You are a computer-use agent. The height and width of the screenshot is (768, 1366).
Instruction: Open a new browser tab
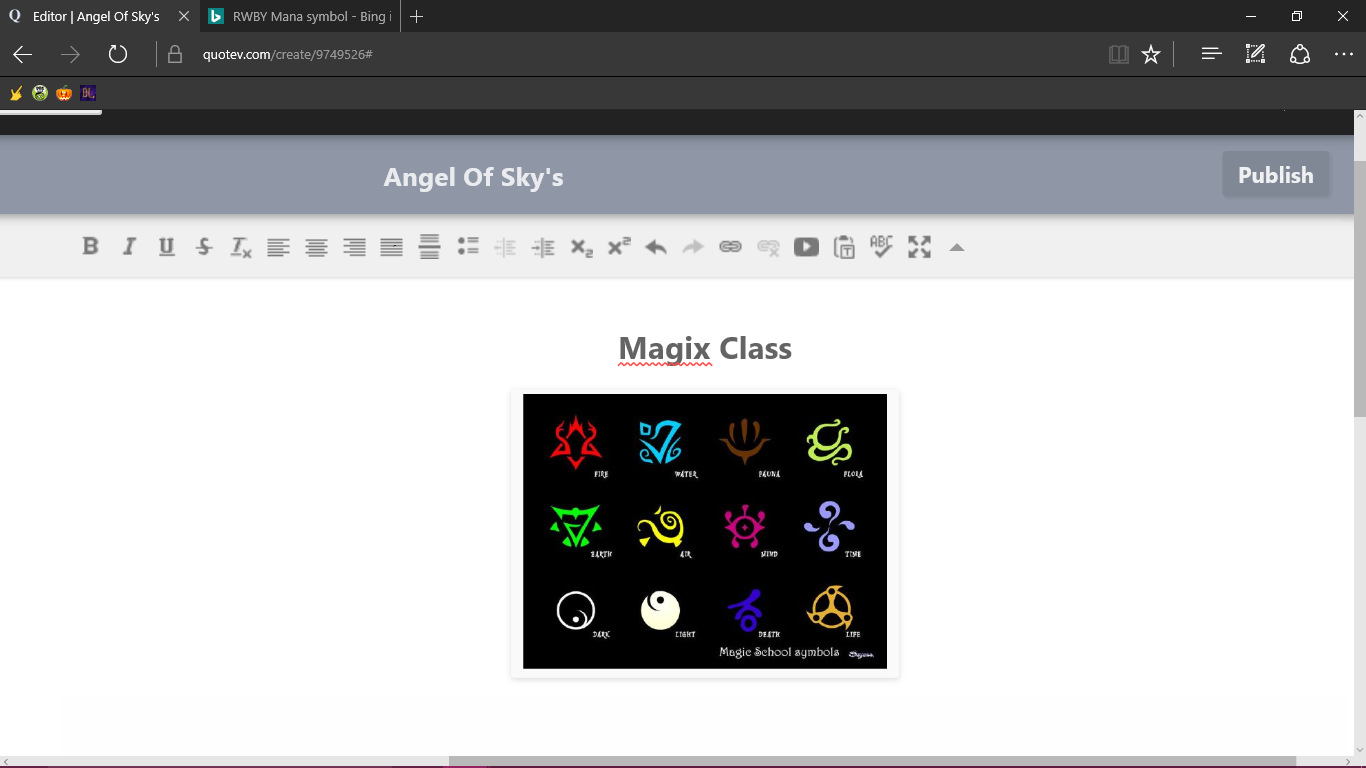(x=417, y=16)
